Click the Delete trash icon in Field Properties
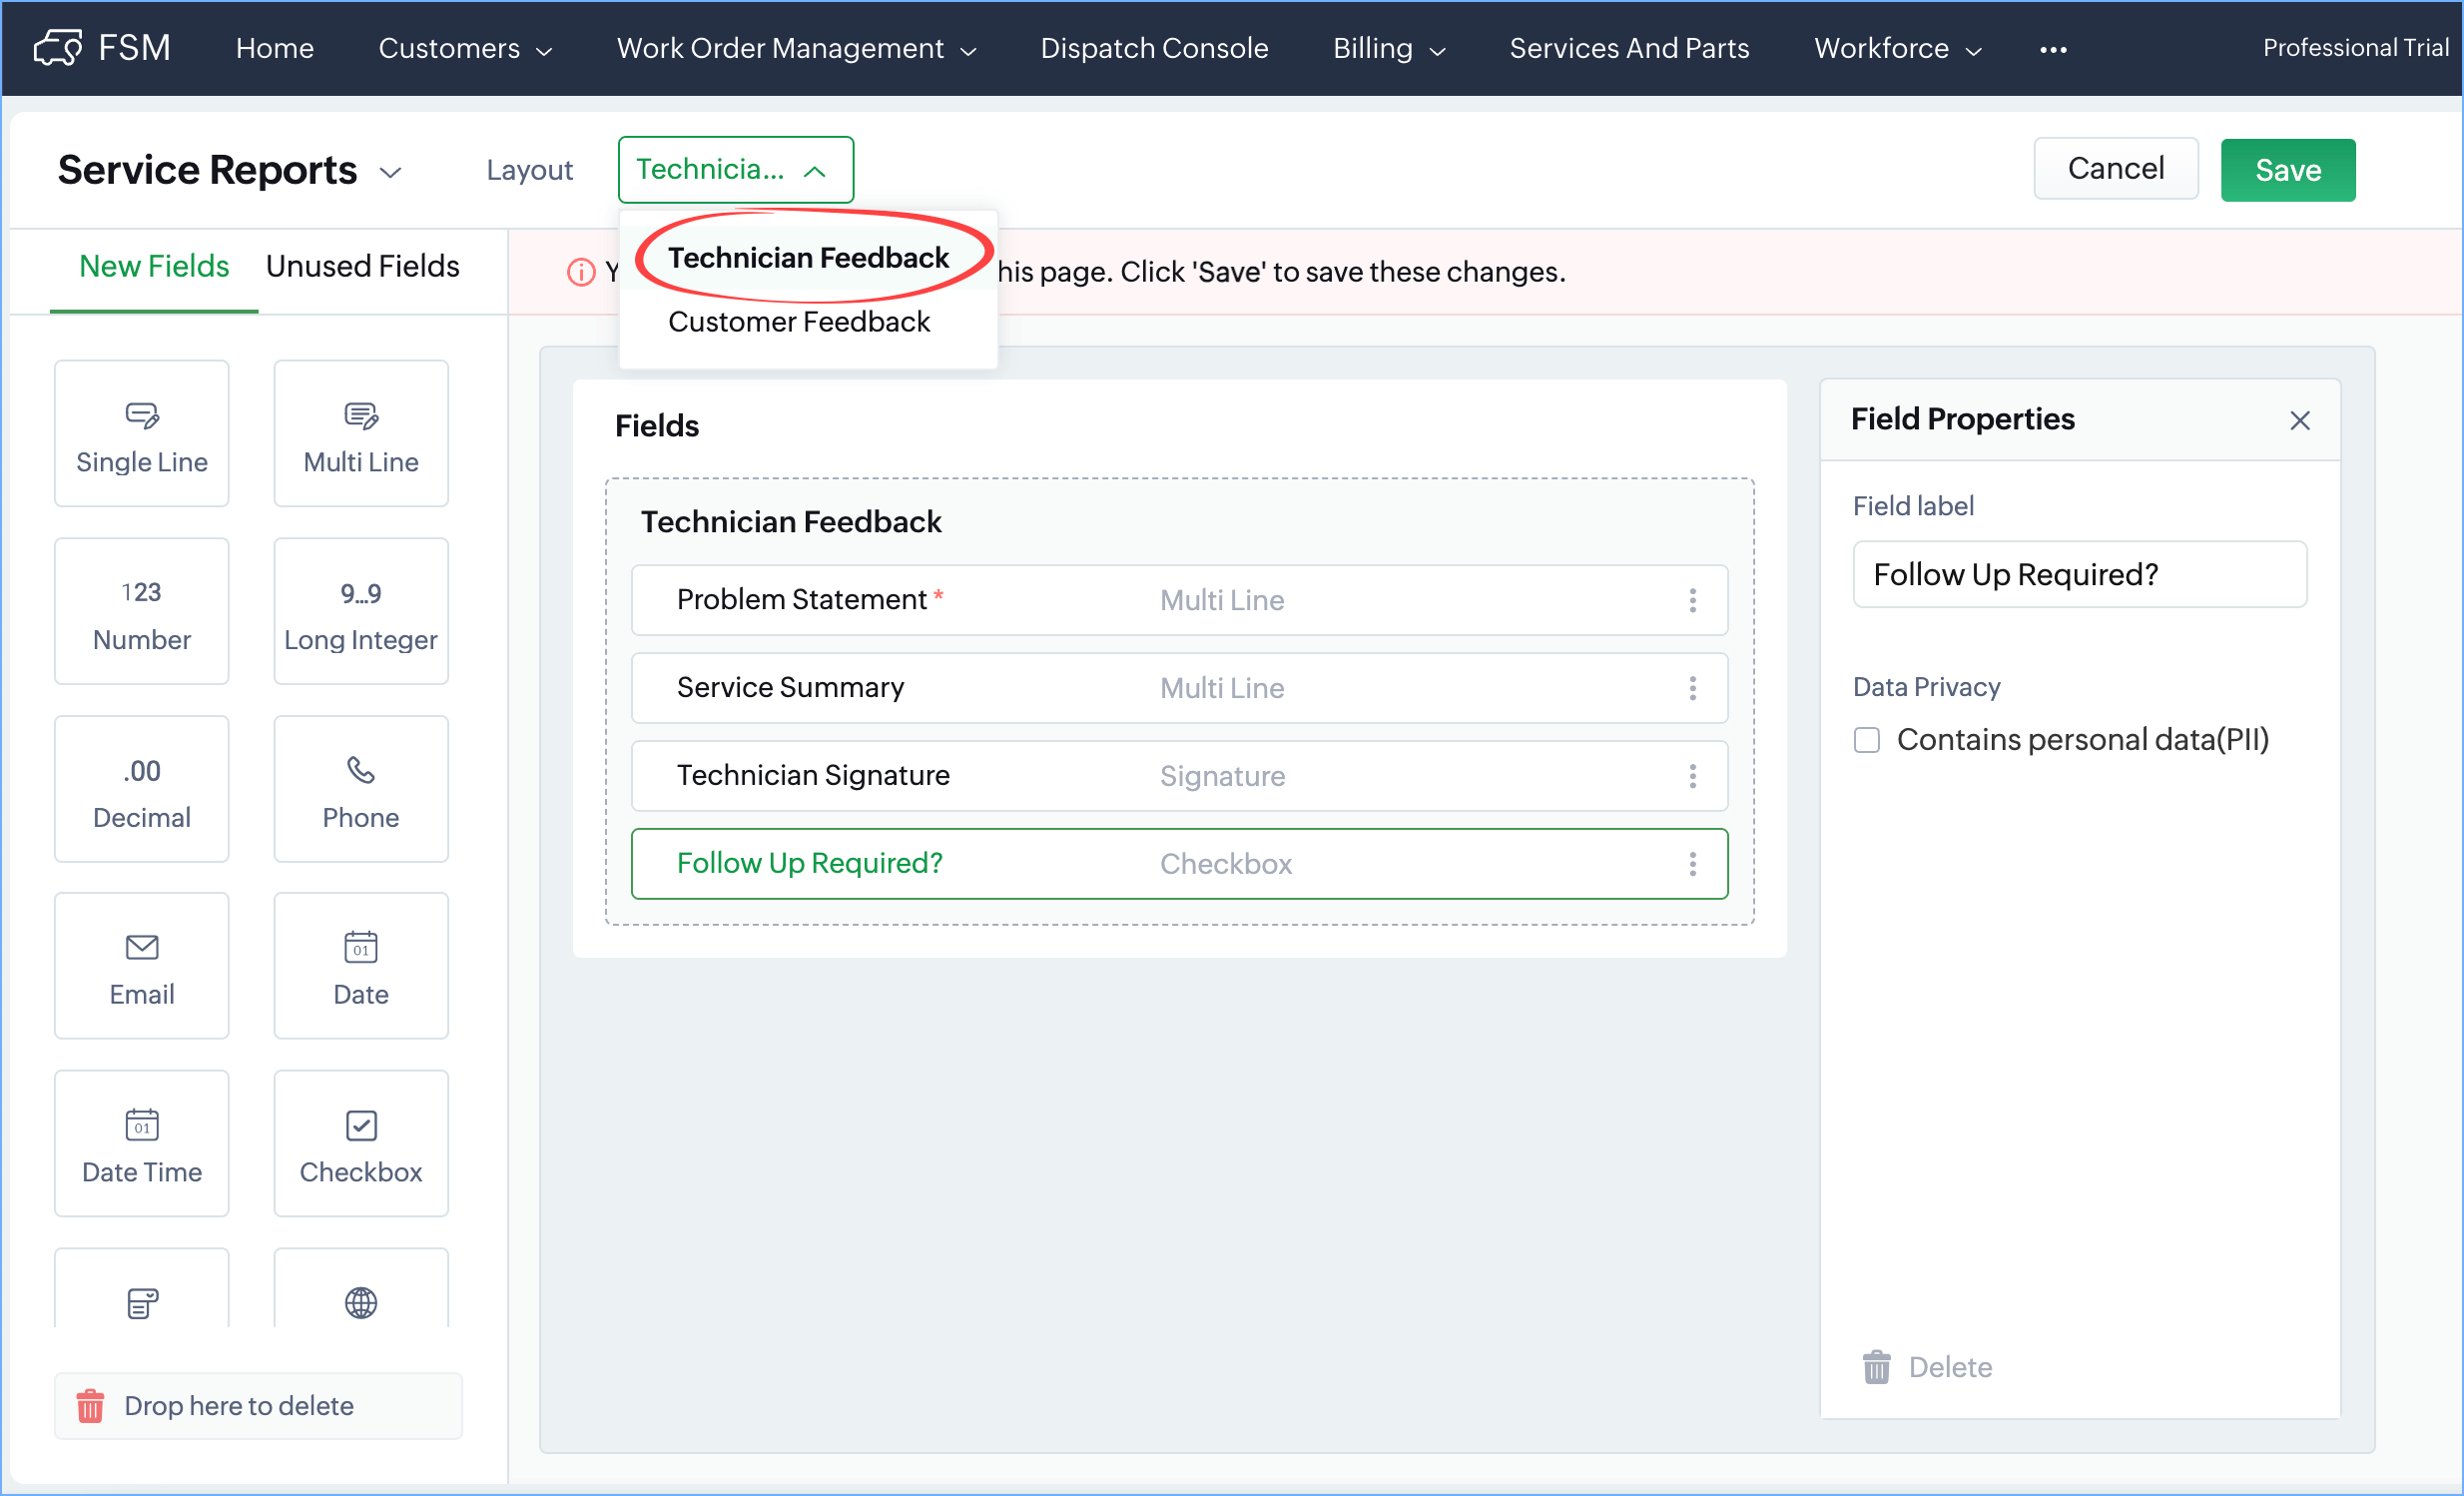 click(x=1876, y=1367)
